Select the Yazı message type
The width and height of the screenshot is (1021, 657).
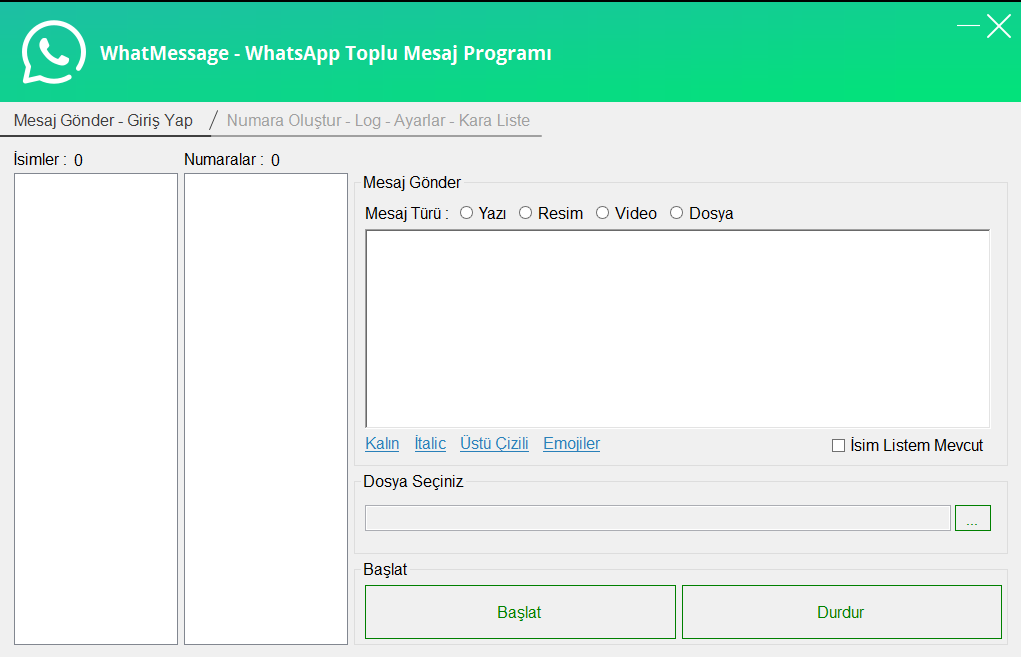pyautogui.click(x=466, y=213)
